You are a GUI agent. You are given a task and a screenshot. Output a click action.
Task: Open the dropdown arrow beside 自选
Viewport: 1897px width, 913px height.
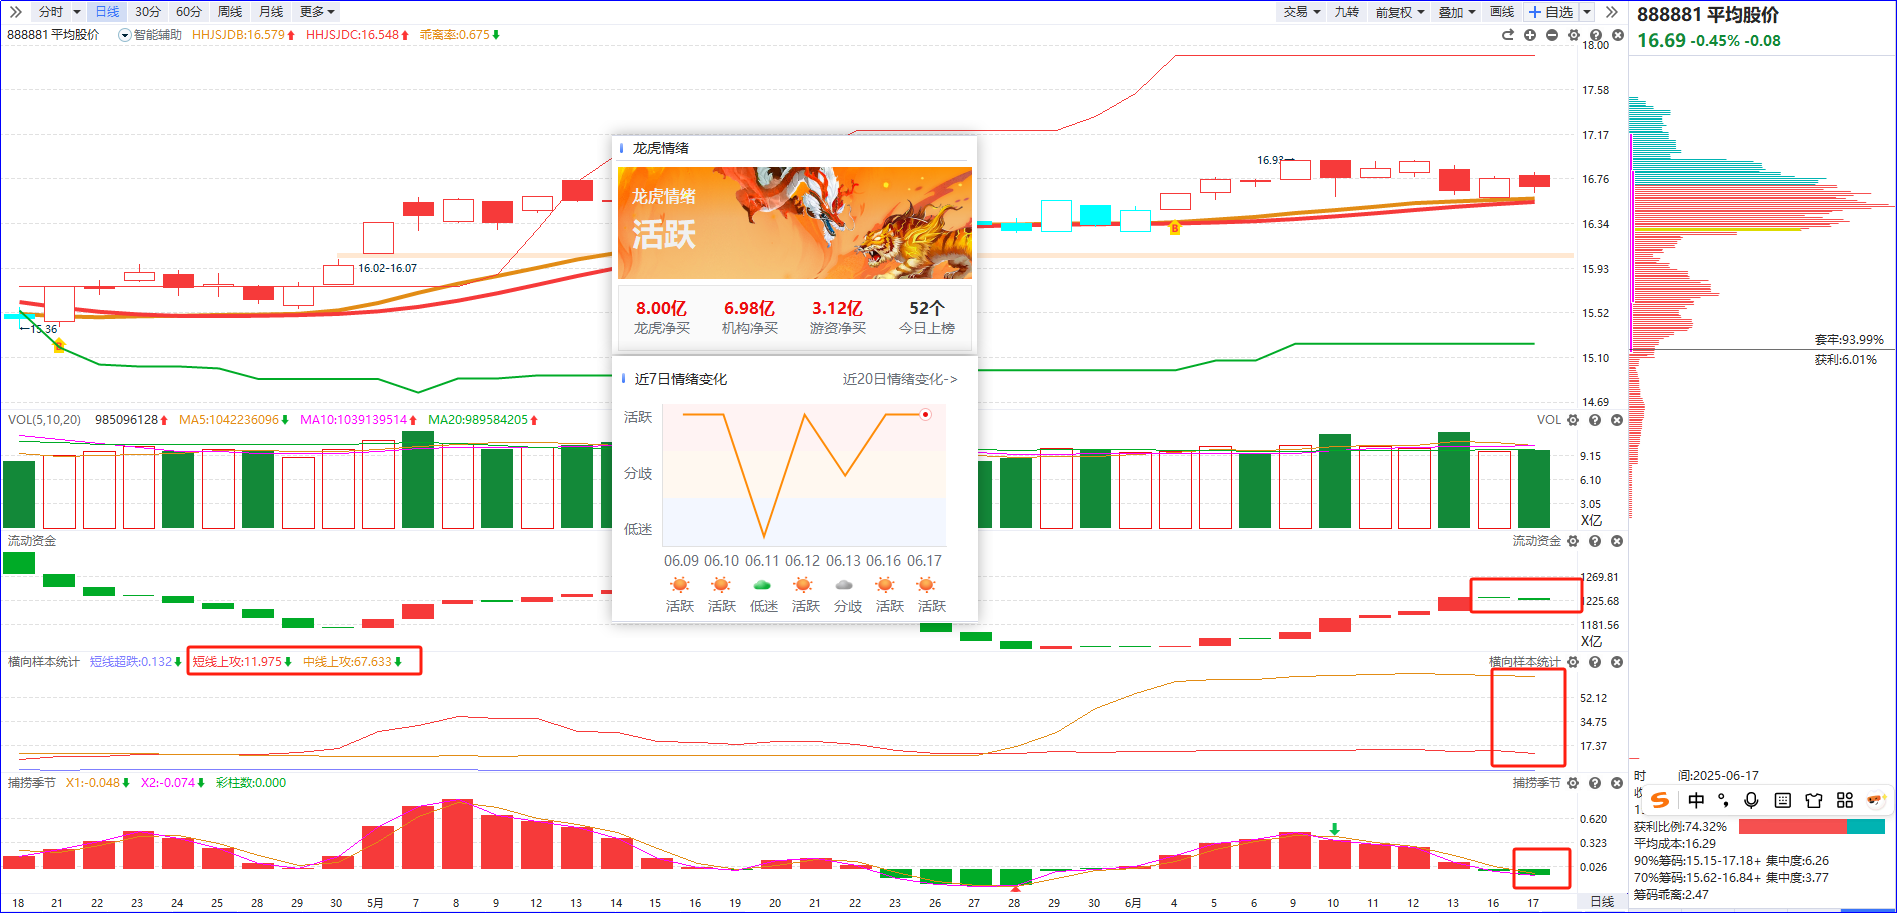click(1587, 12)
